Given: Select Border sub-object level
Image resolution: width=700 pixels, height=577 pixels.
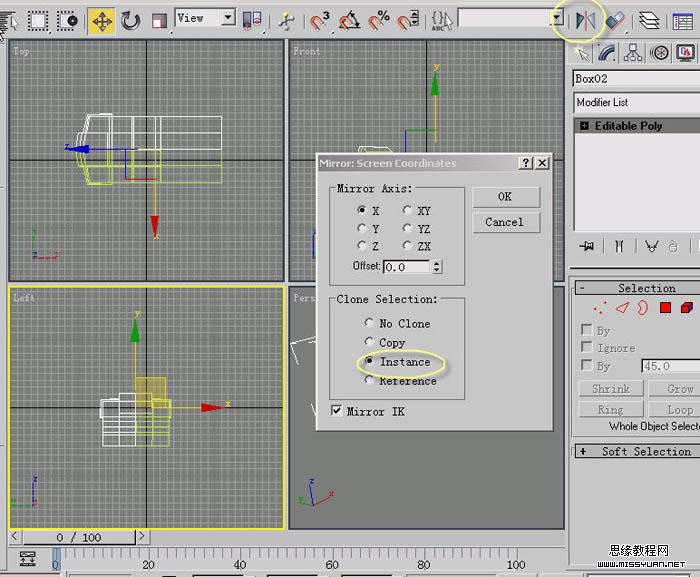Looking at the screenshot, I should pos(642,307).
